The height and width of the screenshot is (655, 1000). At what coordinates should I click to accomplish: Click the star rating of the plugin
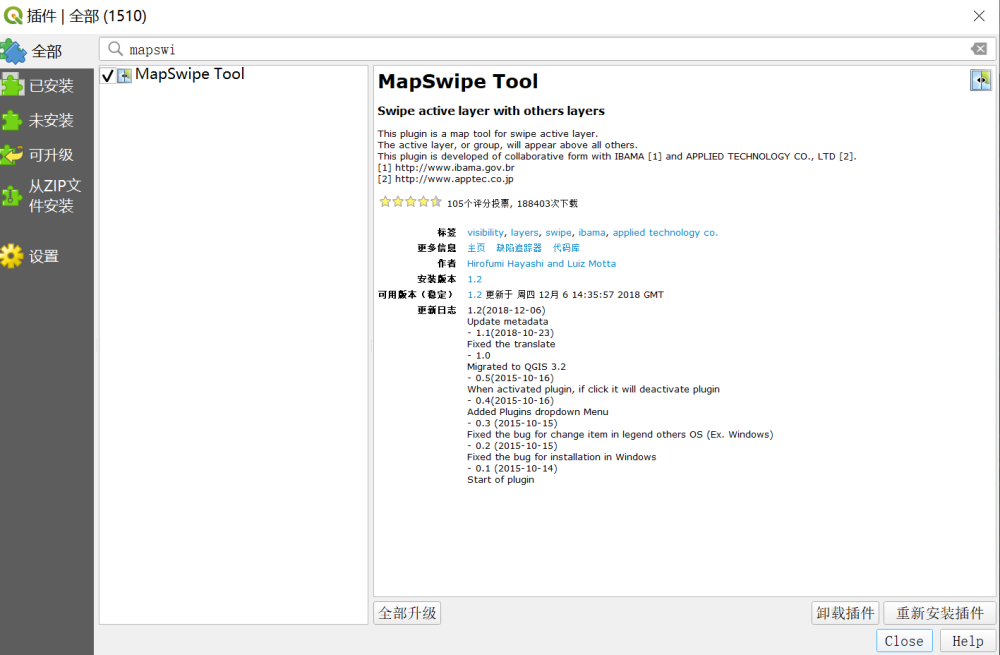click(x=411, y=202)
